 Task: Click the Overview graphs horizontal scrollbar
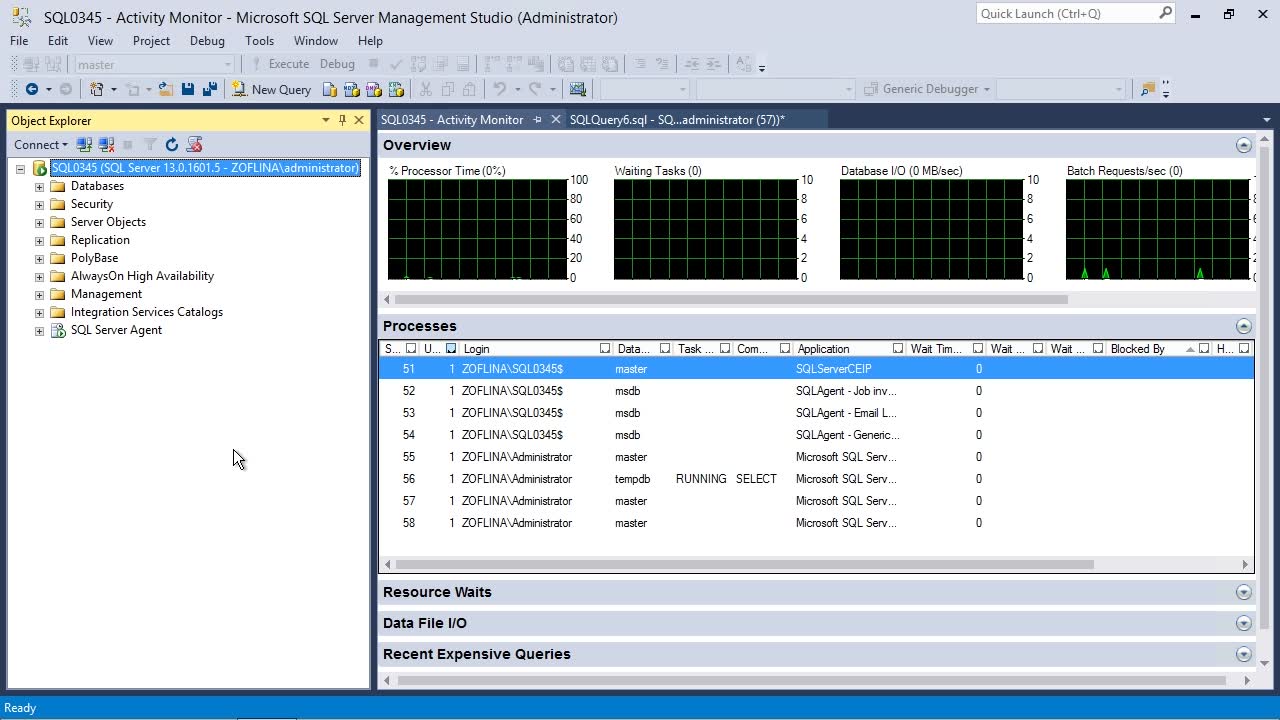731,299
